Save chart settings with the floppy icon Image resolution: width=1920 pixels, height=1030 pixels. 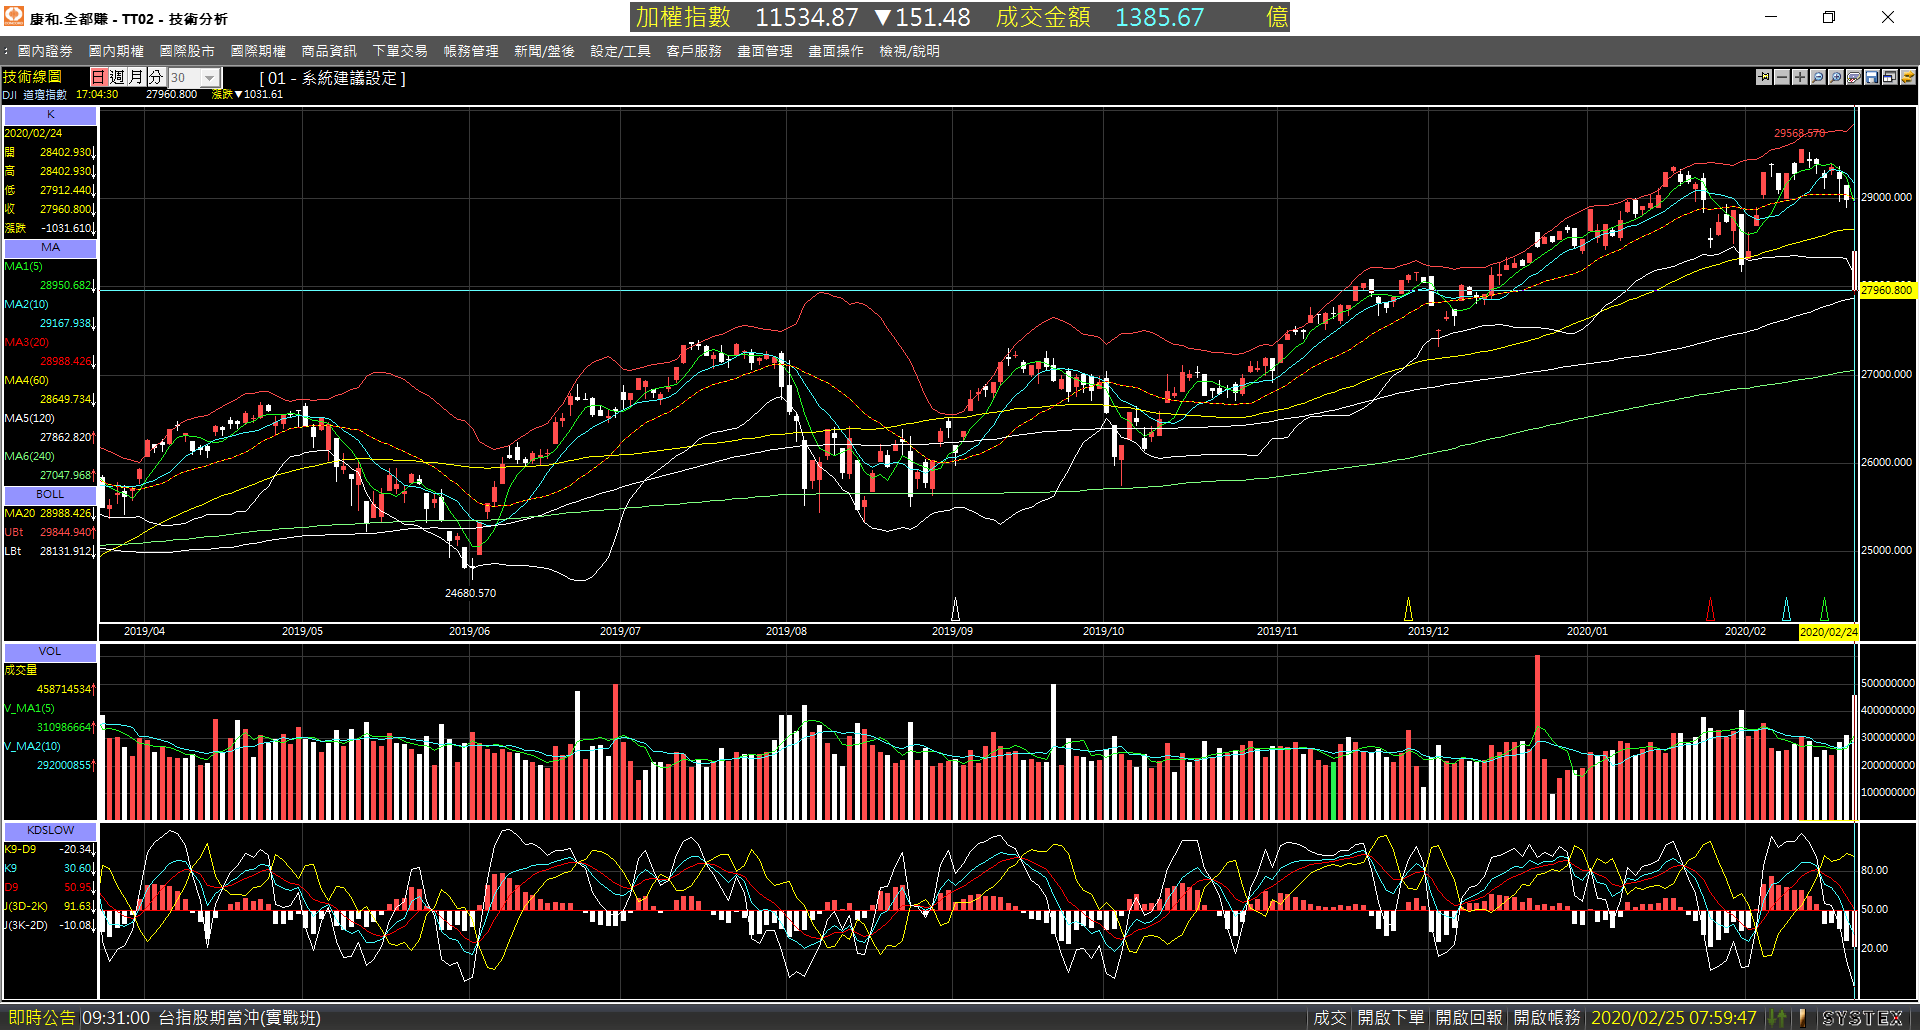coord(1872,77)
